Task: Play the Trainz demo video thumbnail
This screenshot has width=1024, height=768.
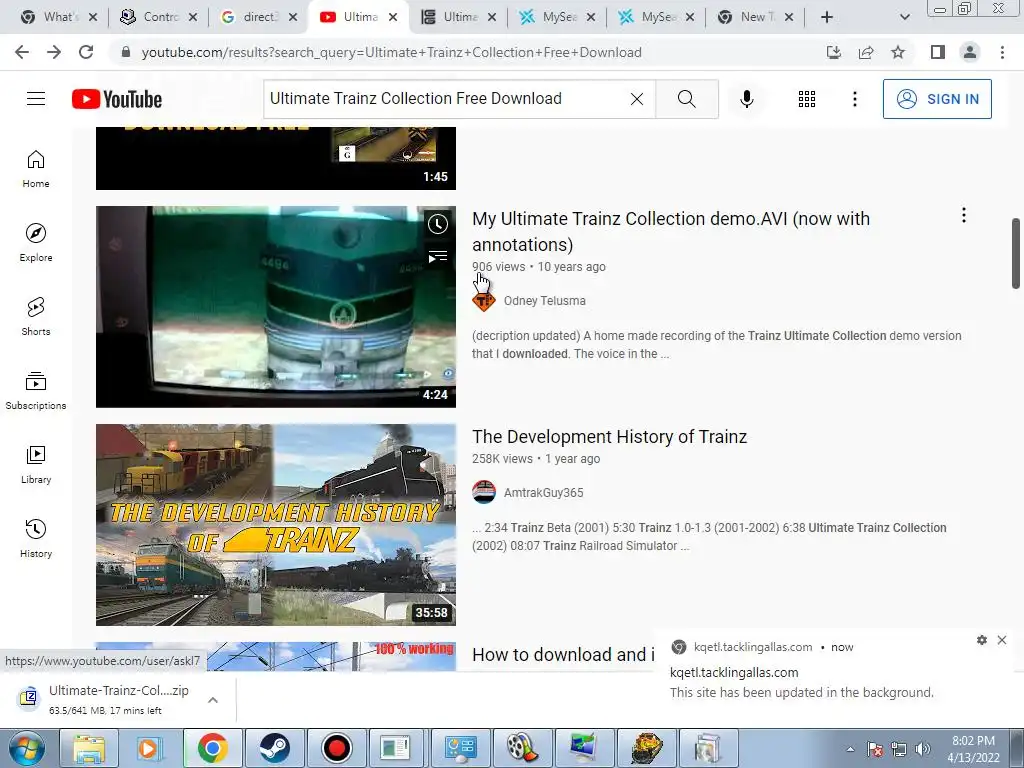Action: [x=276, y=307]
